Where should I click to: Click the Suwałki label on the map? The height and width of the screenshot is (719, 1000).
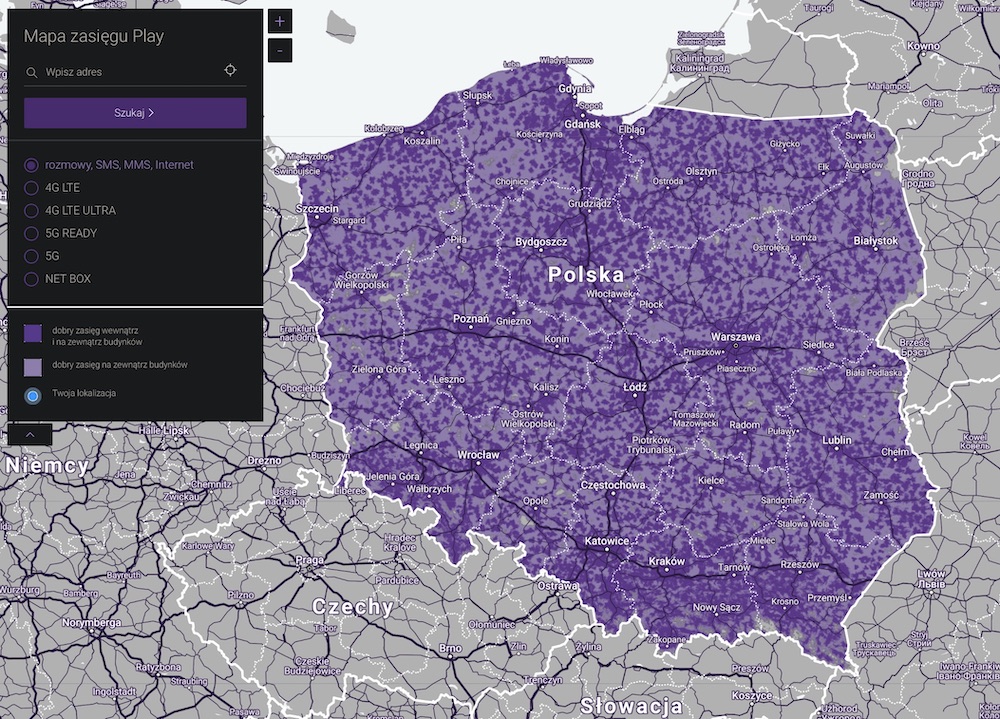coord(860,135)
